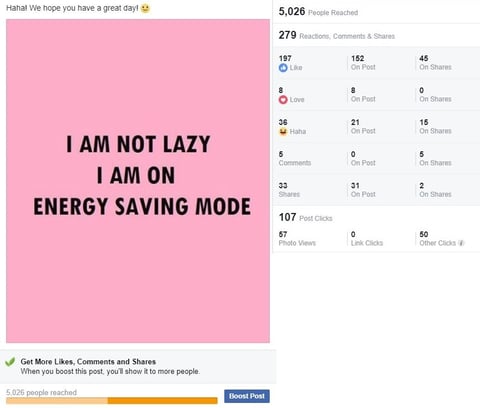This screenshot has height=408, width=480.
Task: Click 45 On Shares likes count
Action: pos(435,63)
